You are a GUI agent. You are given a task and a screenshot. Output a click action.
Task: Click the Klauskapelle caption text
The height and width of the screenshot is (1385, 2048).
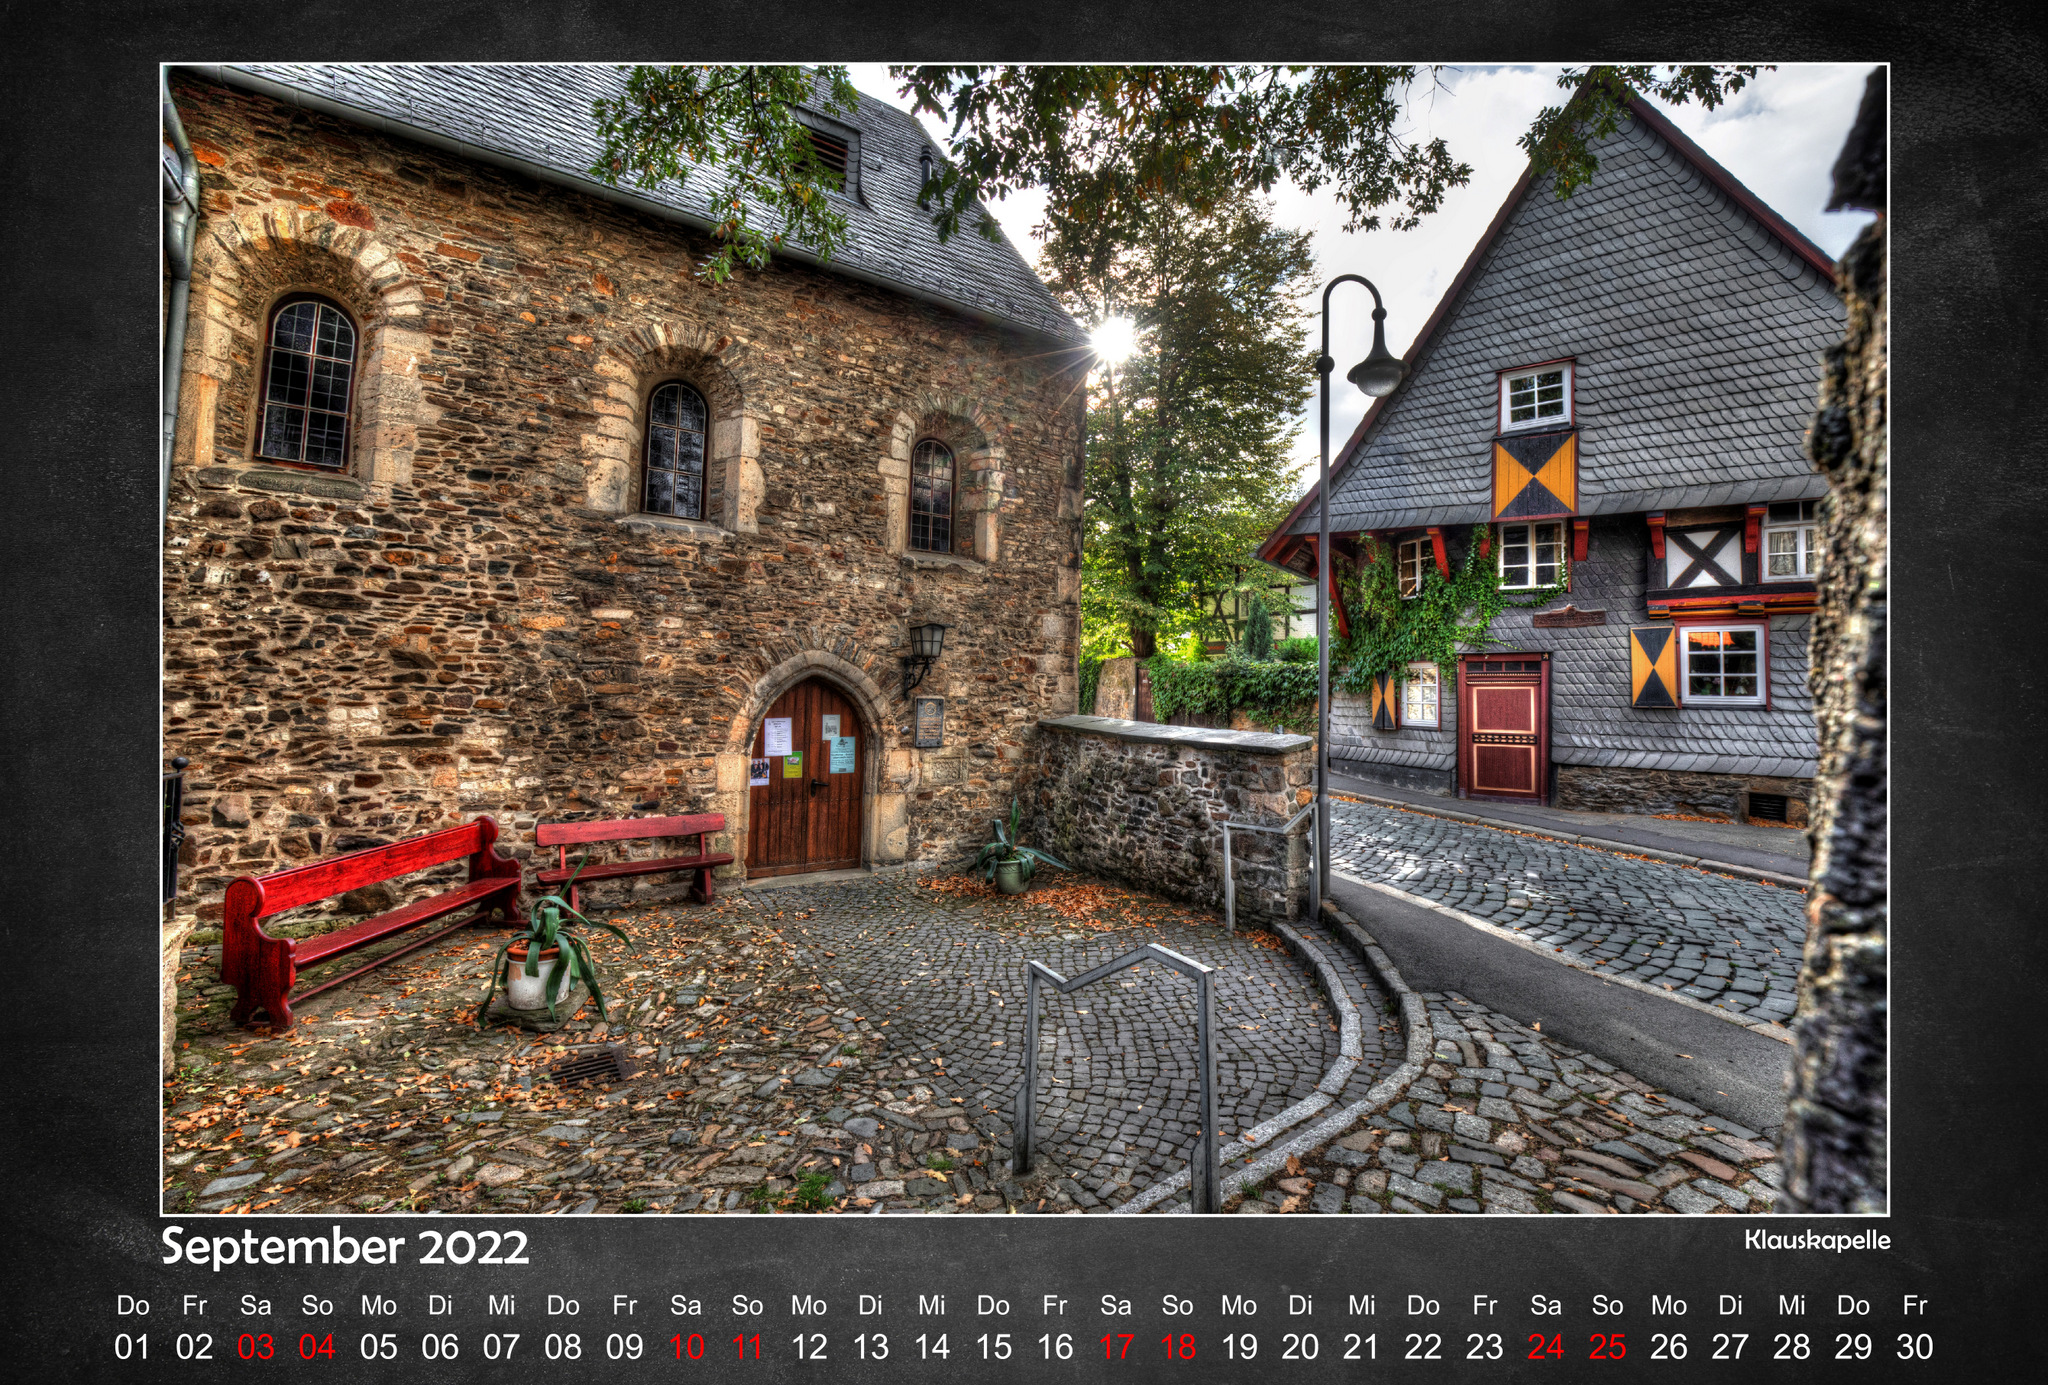[1817, 1240]
